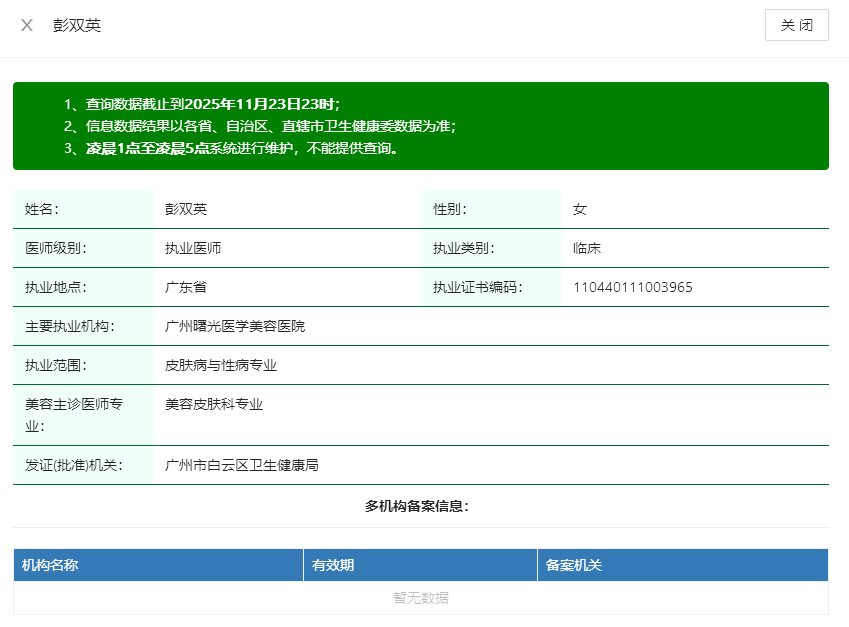The width and height of the screenshot is (849, 627).
Task: Click the 有效期 column header
Action: [333, 565]
